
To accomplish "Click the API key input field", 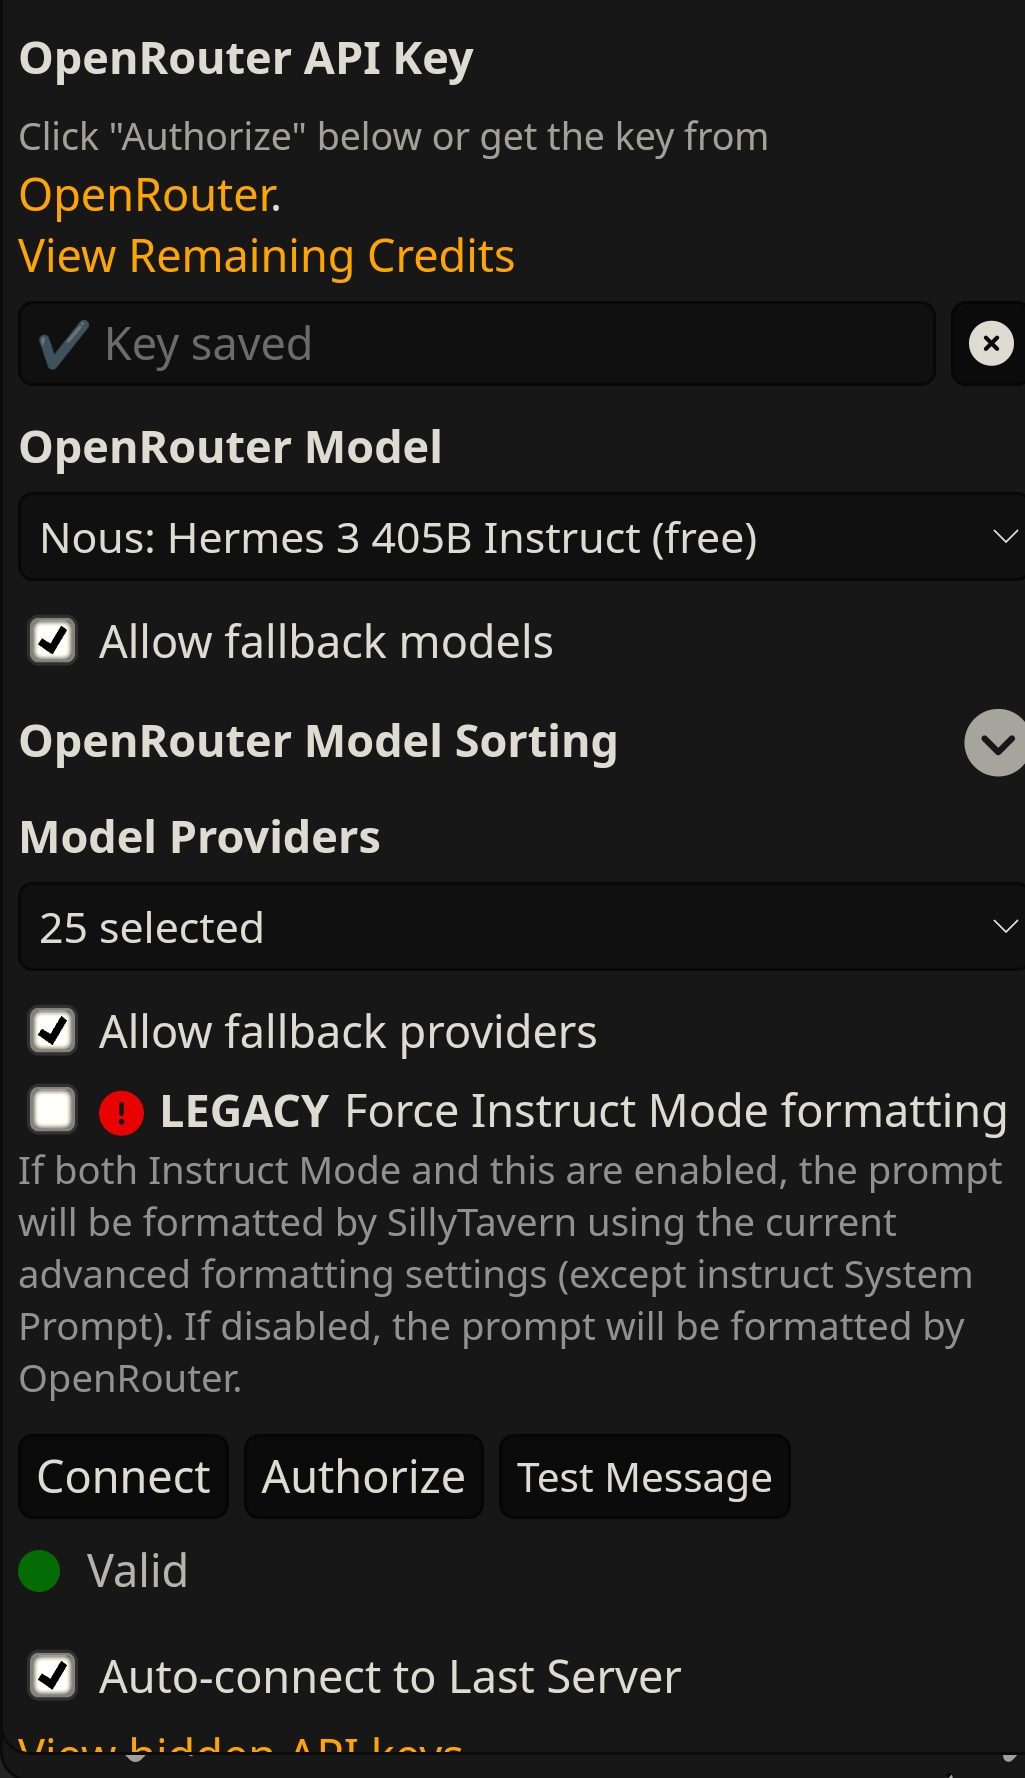I will click(x=477, y=344).
